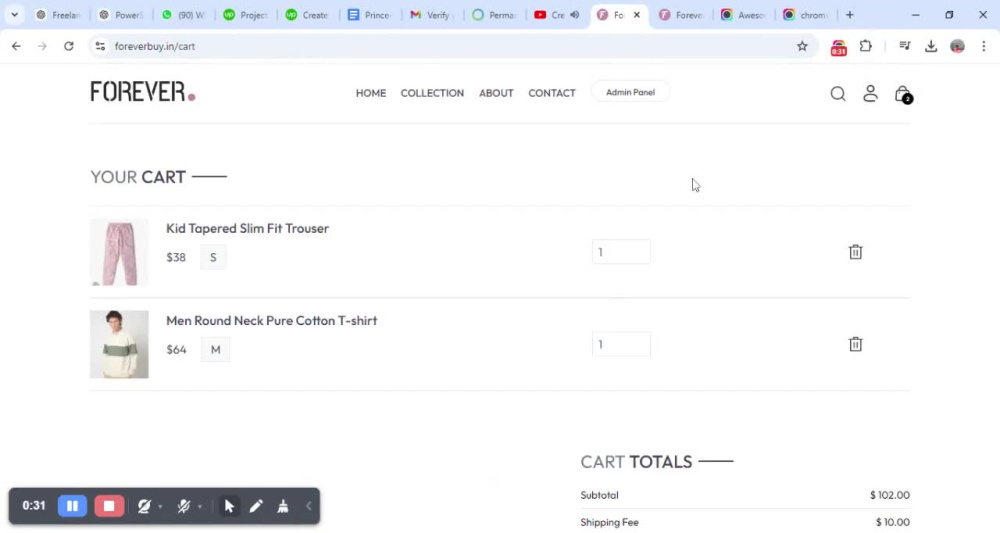Open the user profile icon
This screenshot has width=1000, height=533.
coord(870,94)
